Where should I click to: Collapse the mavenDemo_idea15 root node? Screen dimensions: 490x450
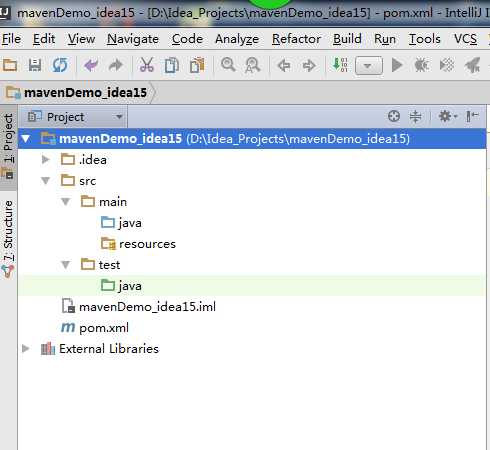click(x=26, y=139)
